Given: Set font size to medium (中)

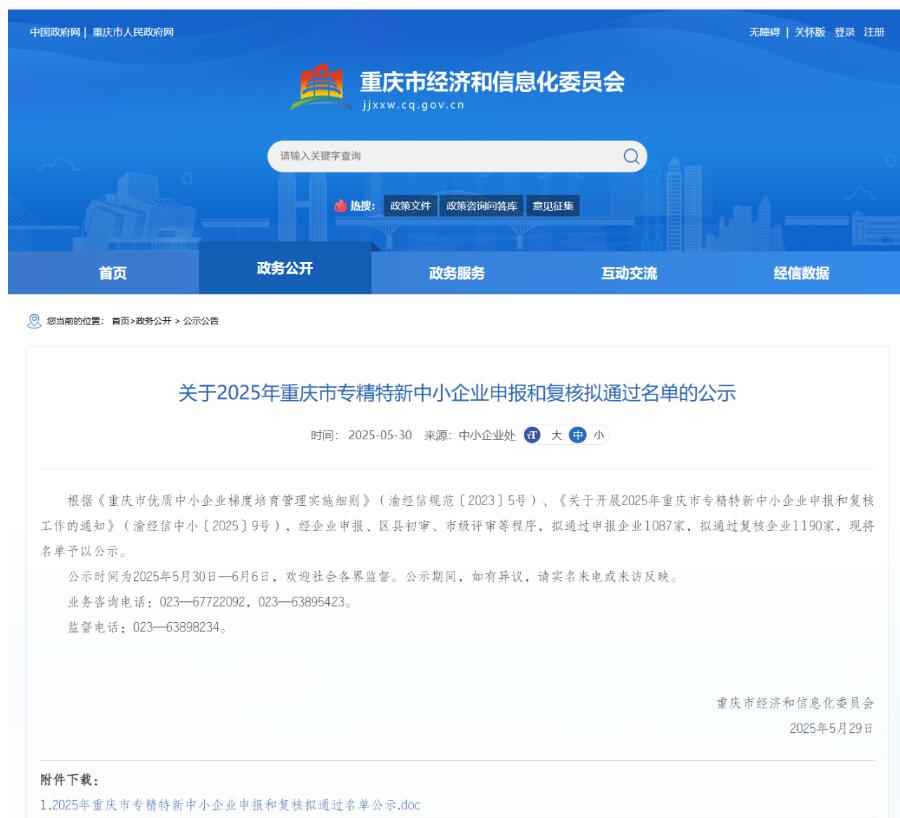Looking at the screenshot, I should pyautogui.click(x=578, y=435).
